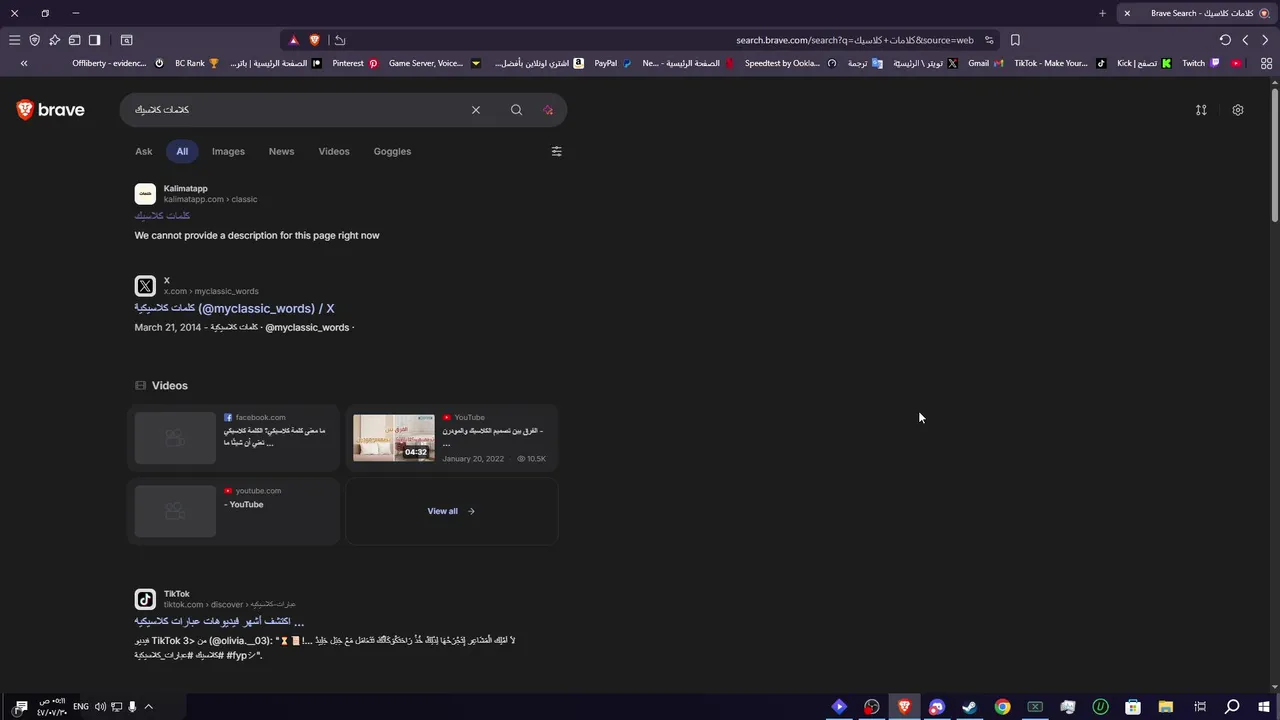Open the PayPal bookmark
Viewport: 1280px width, 720px height.
(613, 63)
